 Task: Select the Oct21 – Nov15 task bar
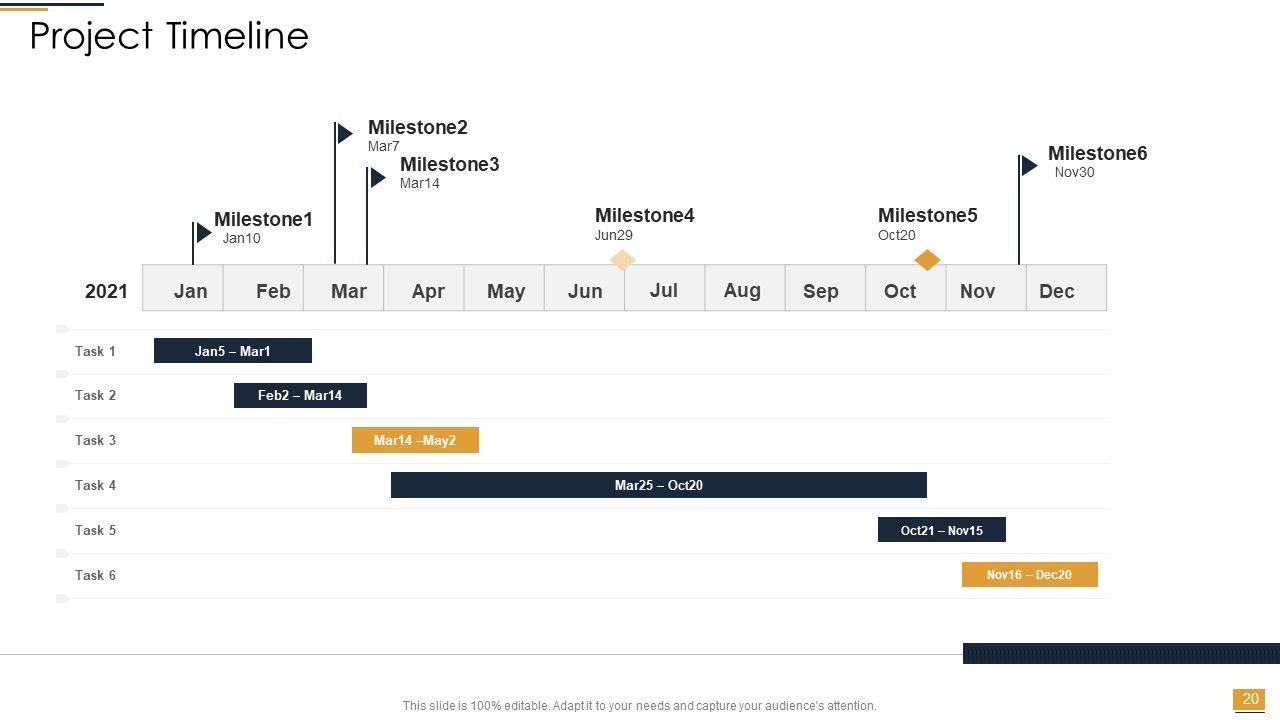click(x=941, y=530)
